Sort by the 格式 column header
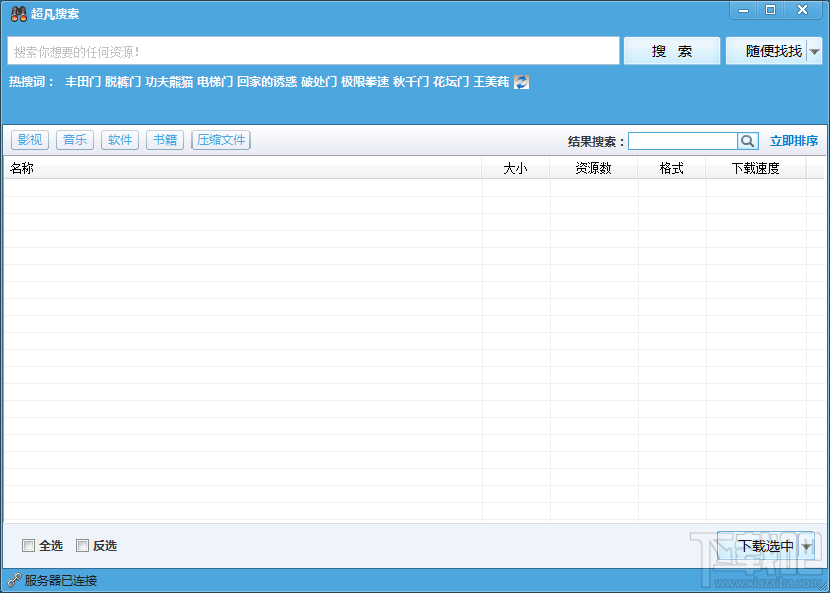 [x=671, y=168]
